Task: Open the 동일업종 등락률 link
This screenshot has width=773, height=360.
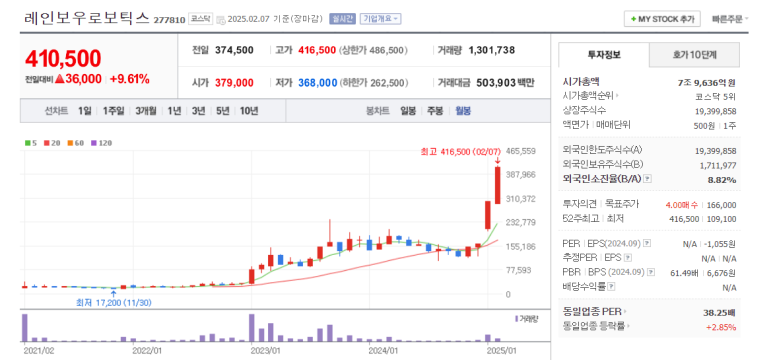Action: 597,326
